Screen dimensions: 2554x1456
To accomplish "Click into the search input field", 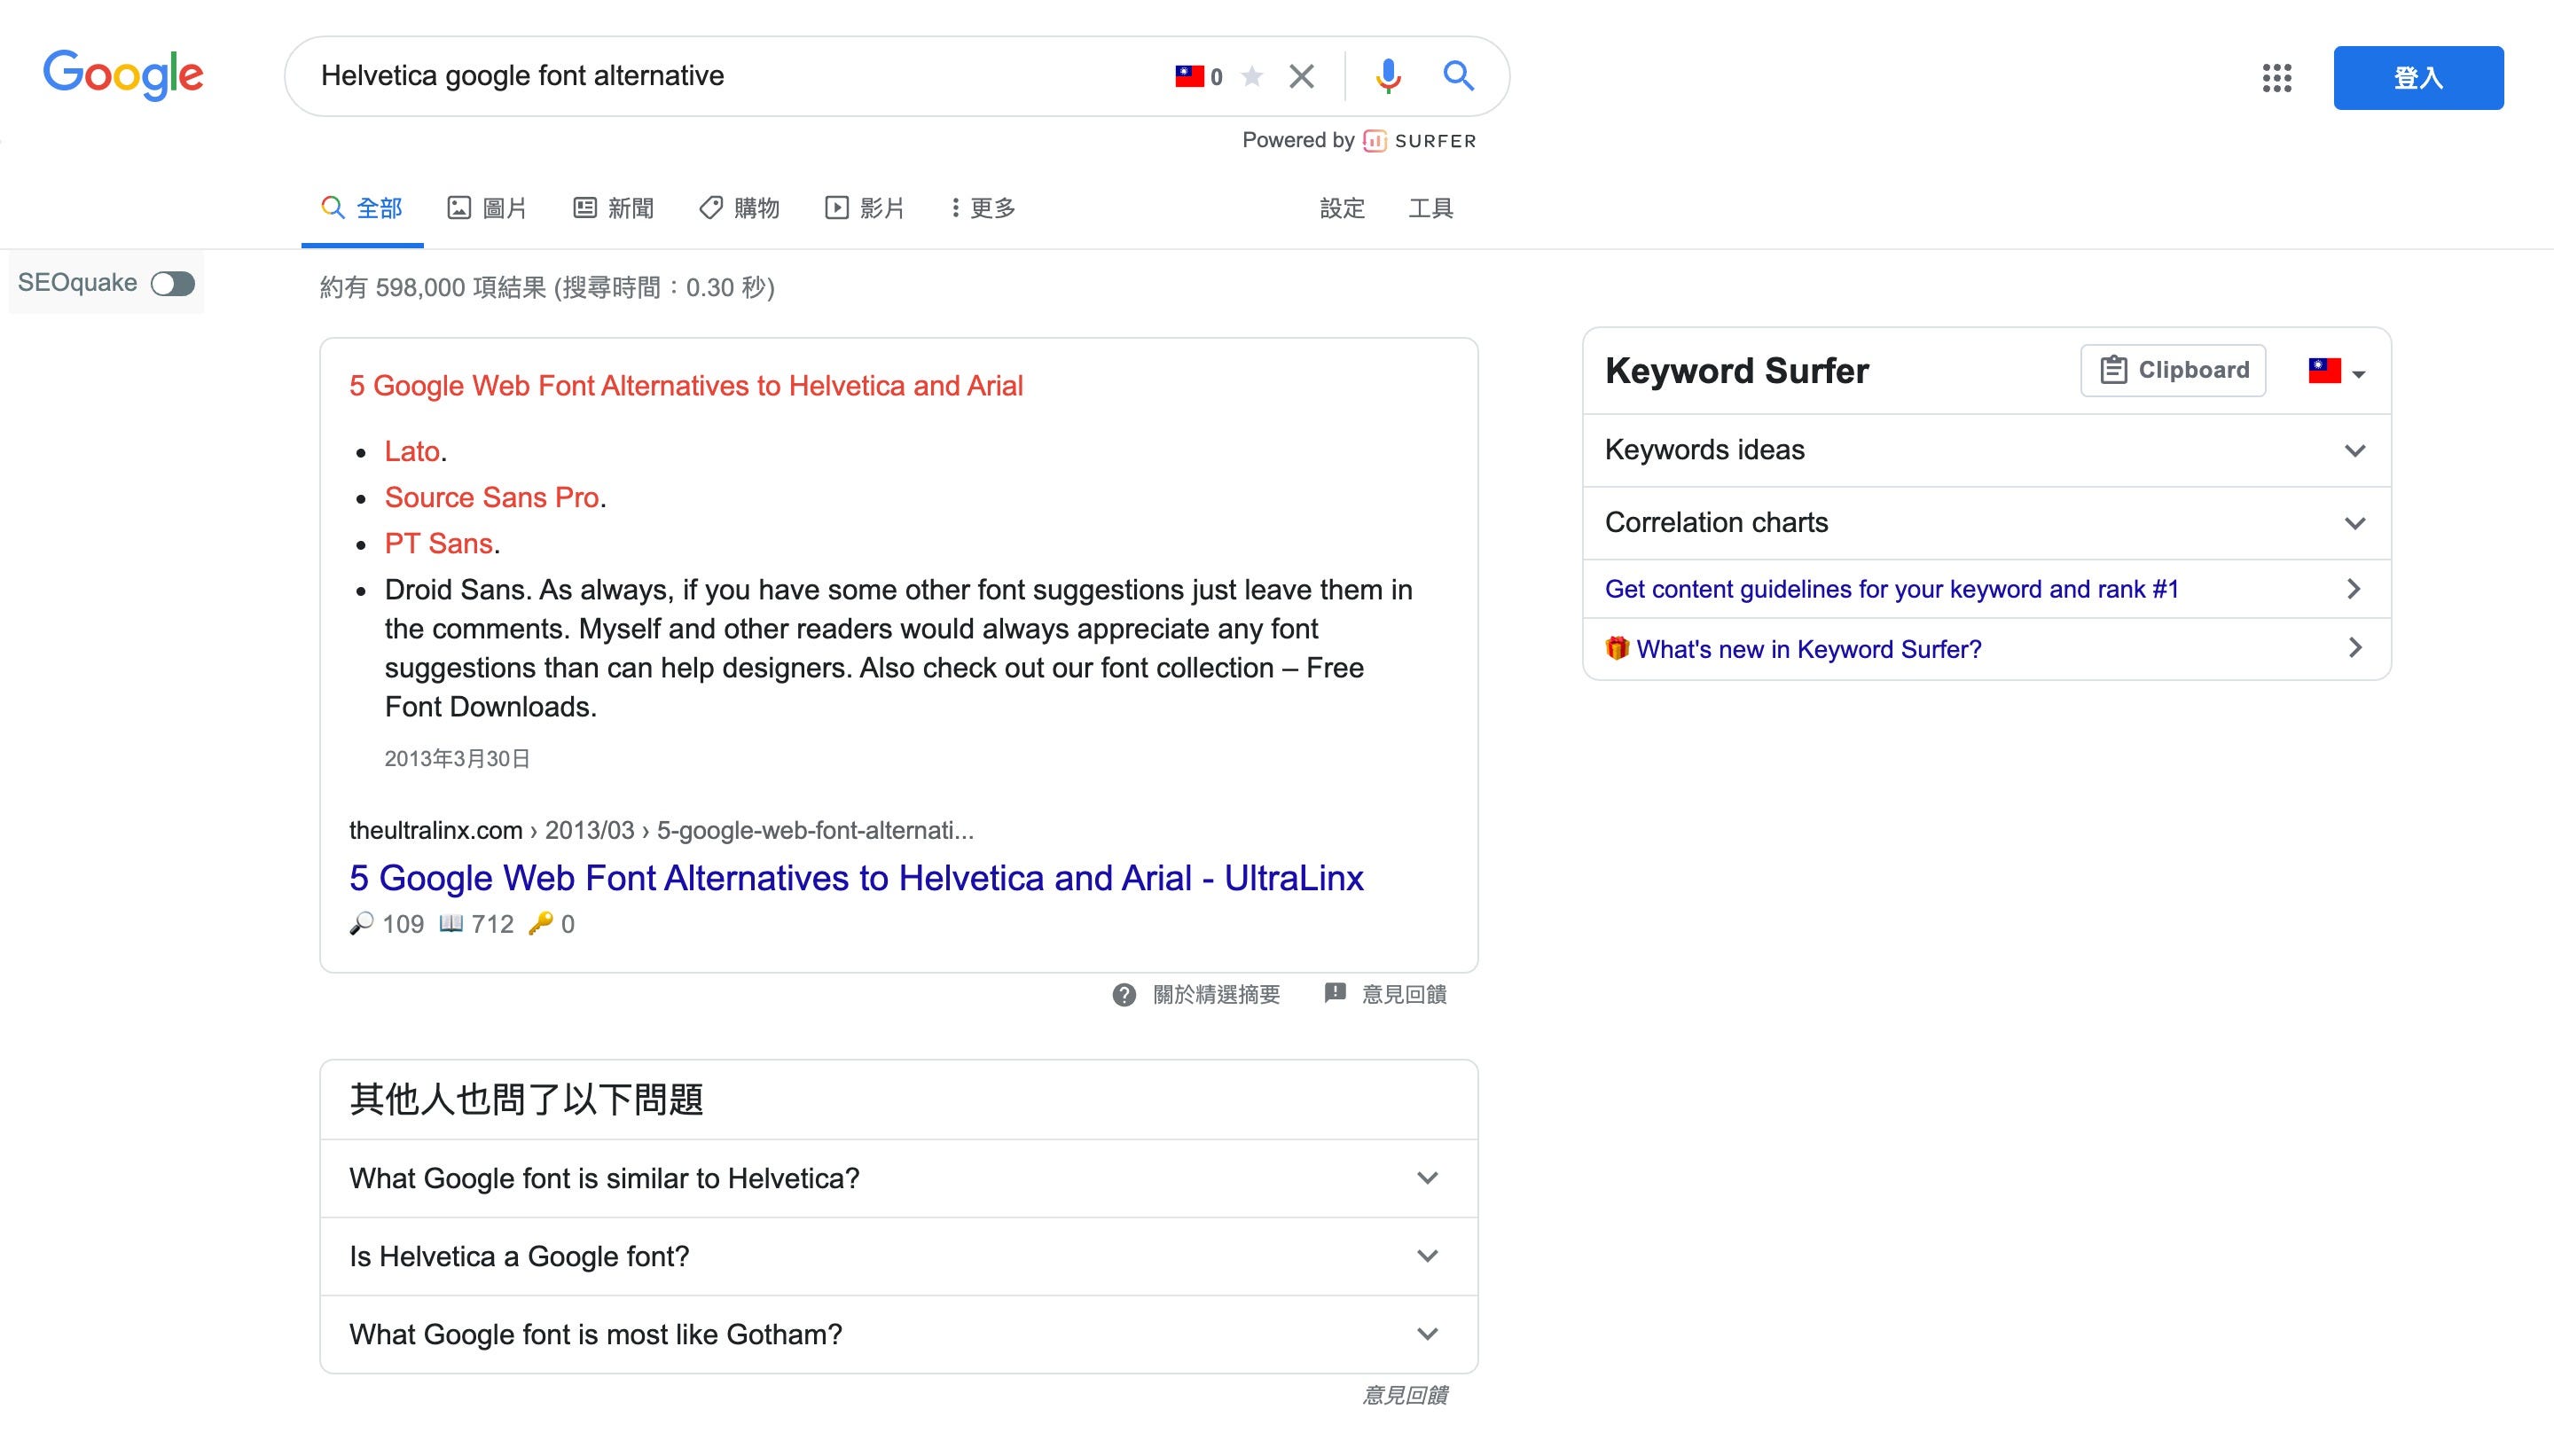I will tap(735, 76).
